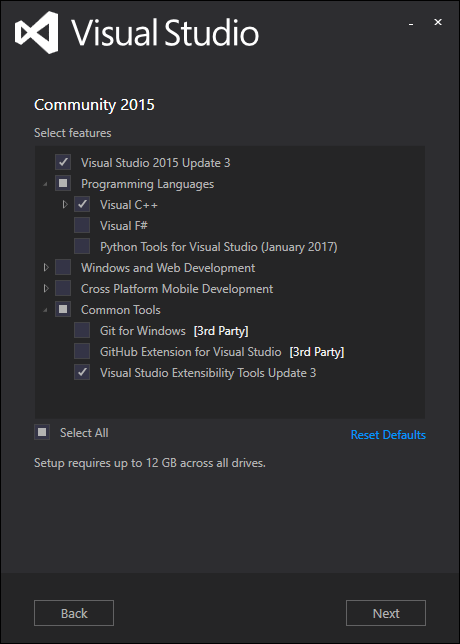
Task: Uncheck Visual Studio Extensibility Tools Update 3
Action: click(x=82, y=372)
